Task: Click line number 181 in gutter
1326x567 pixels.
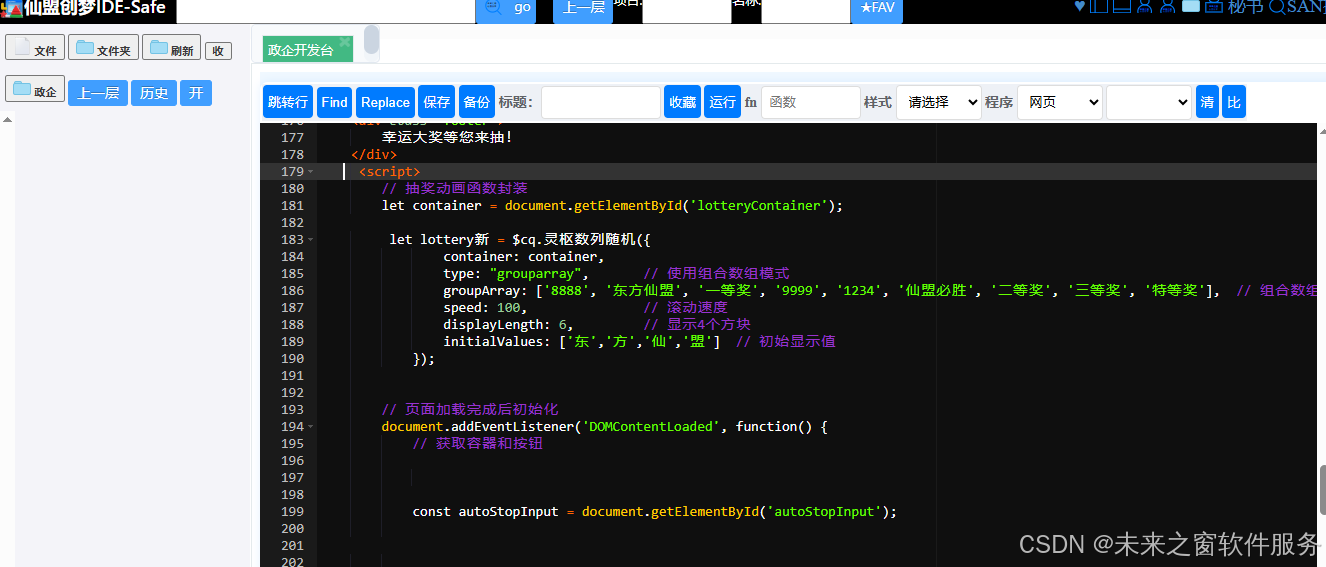Action: point(292,206)
